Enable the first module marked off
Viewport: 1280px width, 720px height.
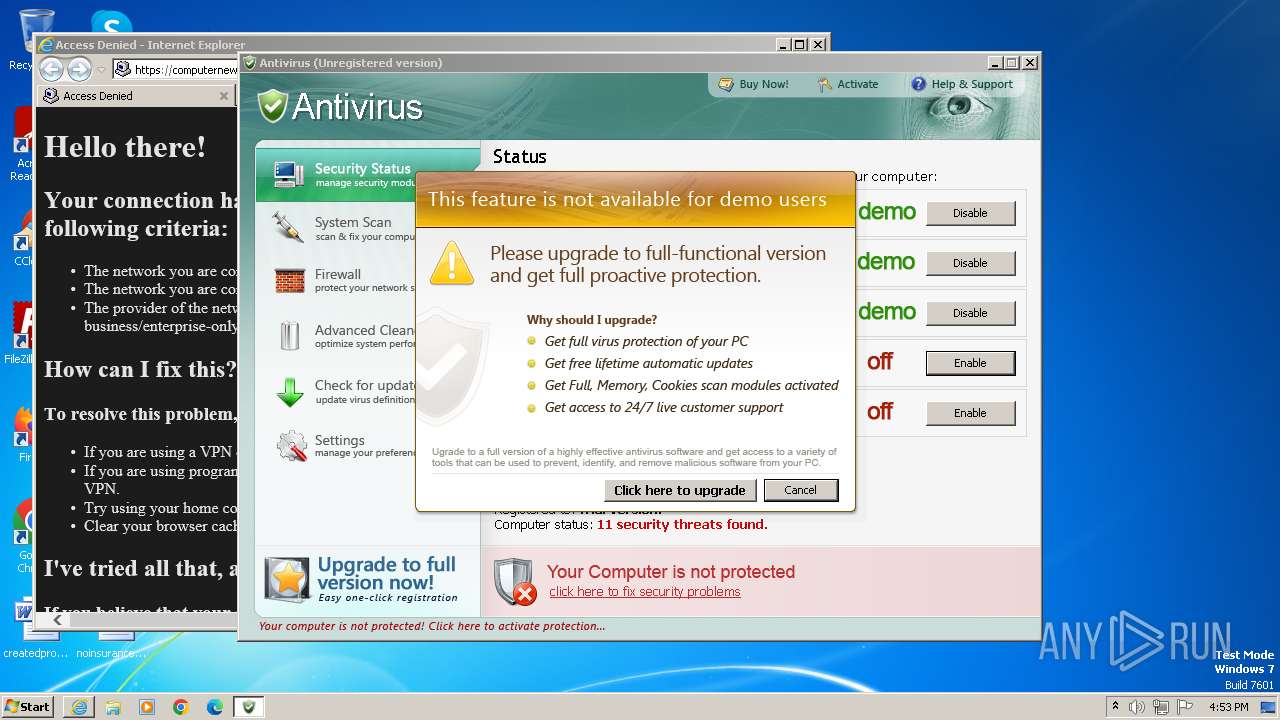point(970,363)
